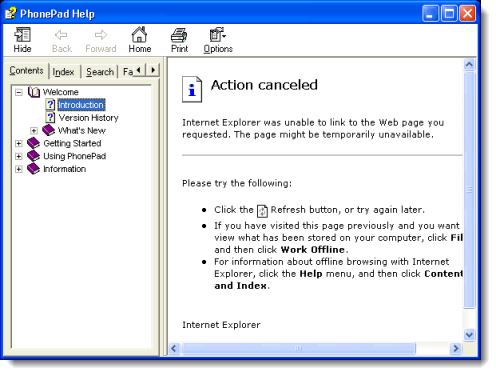Click the Introduction question-mark page icon
This screenshot has width=496, height=375.
coord(50,105)
